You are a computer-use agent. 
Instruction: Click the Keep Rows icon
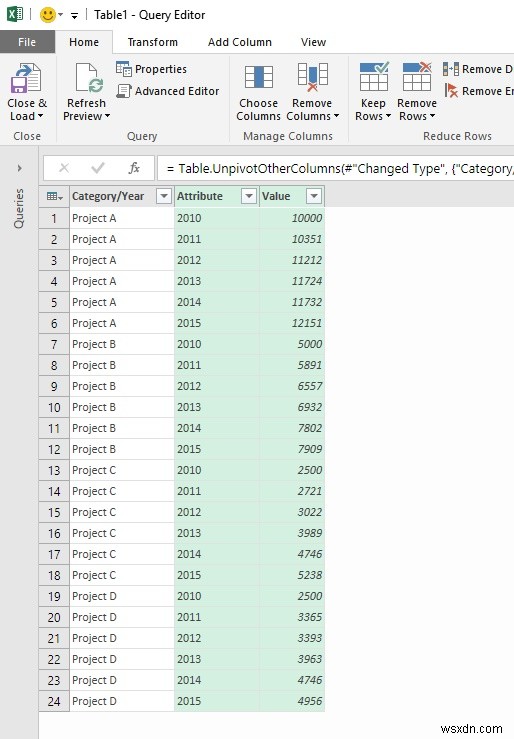374,76
